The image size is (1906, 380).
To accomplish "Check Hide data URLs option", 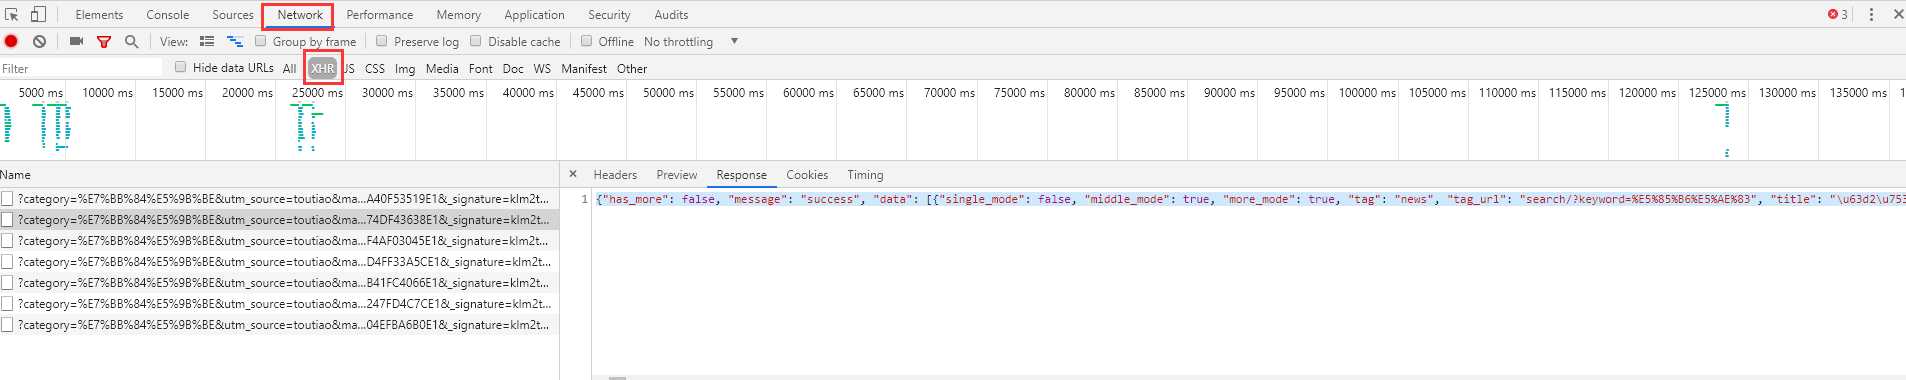I will point(181,67).
